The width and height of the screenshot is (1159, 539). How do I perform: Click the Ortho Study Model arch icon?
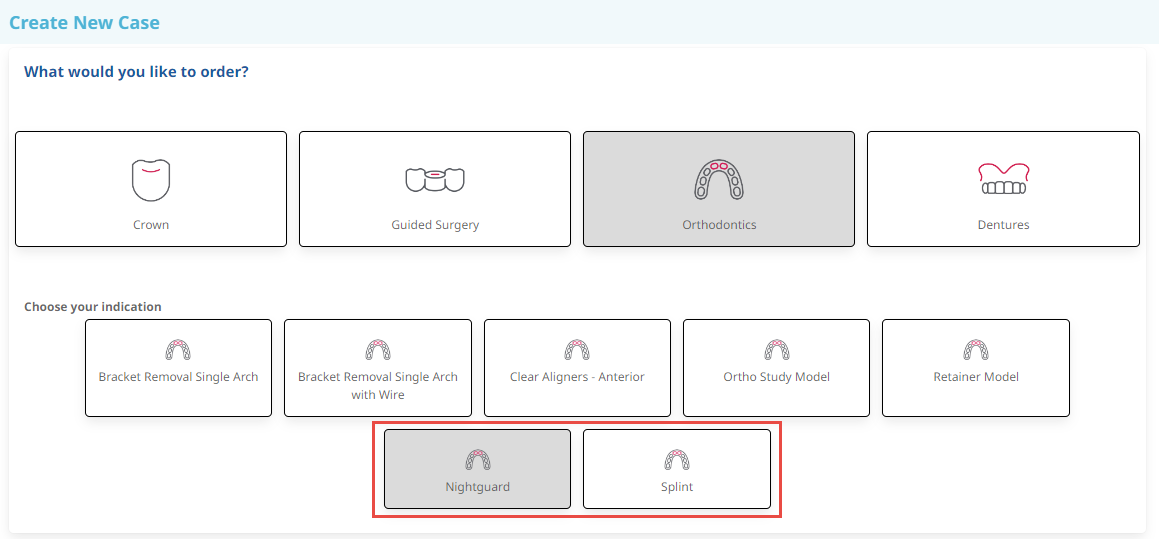777,350
